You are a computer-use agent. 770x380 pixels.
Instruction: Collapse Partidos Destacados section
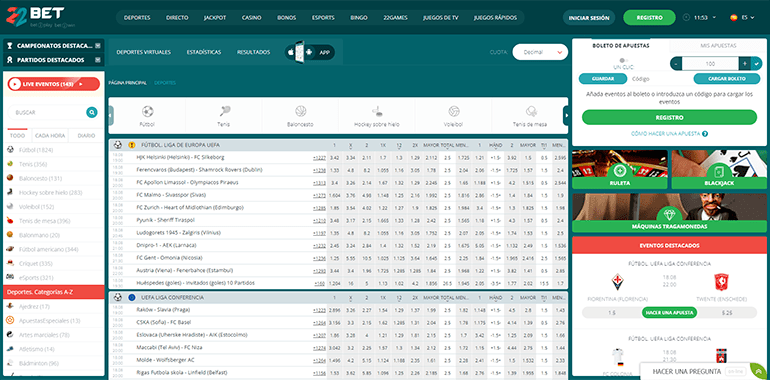tap(98, 60)
